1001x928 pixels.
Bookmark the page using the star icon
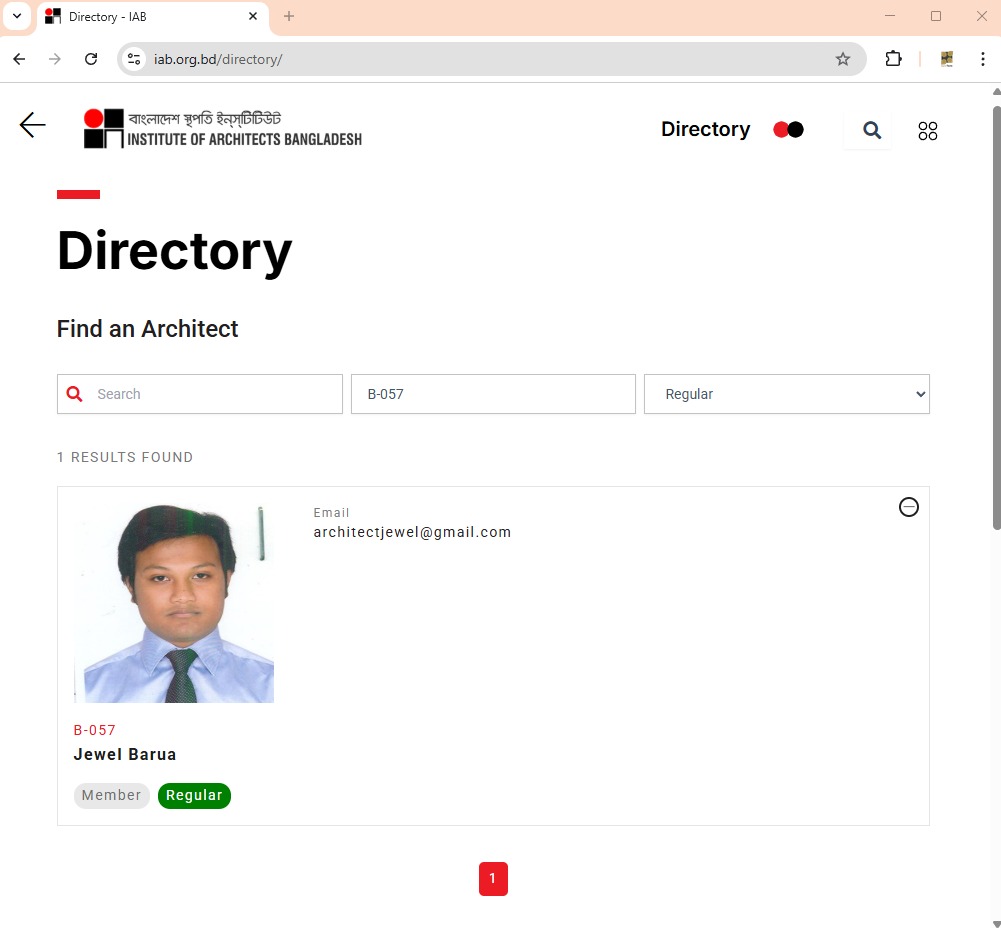pos(843,59)
